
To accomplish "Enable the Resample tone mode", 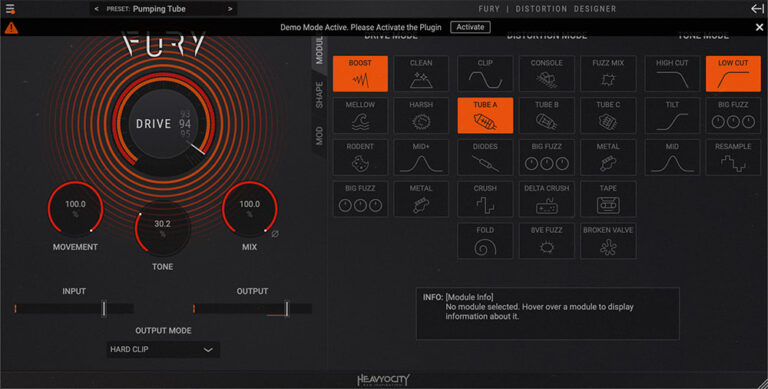I will pyautogui.click(x=733, y=157).
